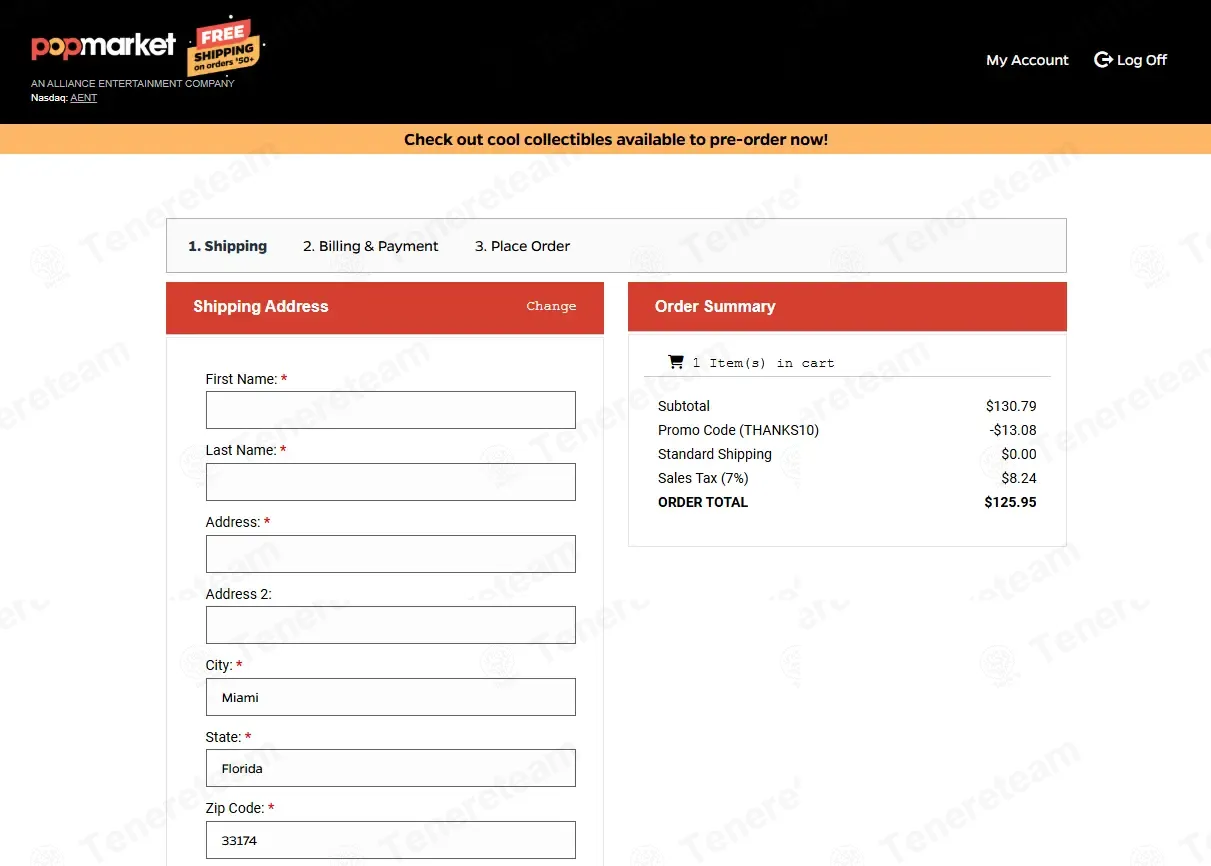This screenshot has width=1211, height=866.
Task: Click the City field containing Miami
Action: click(x=391, y=697)
